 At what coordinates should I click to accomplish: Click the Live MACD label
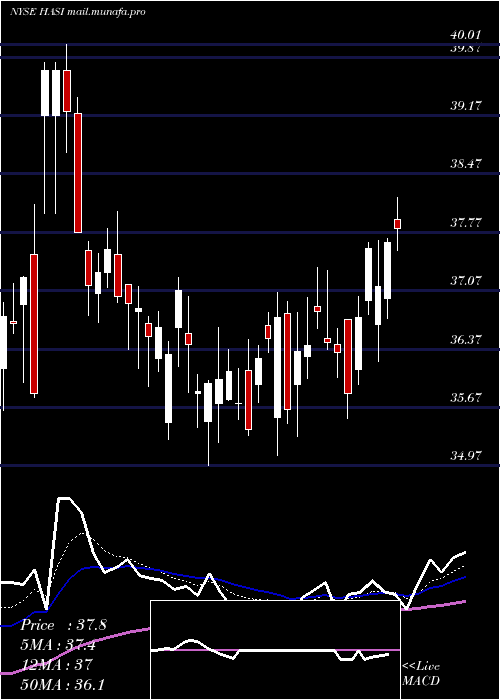(421, 674)
